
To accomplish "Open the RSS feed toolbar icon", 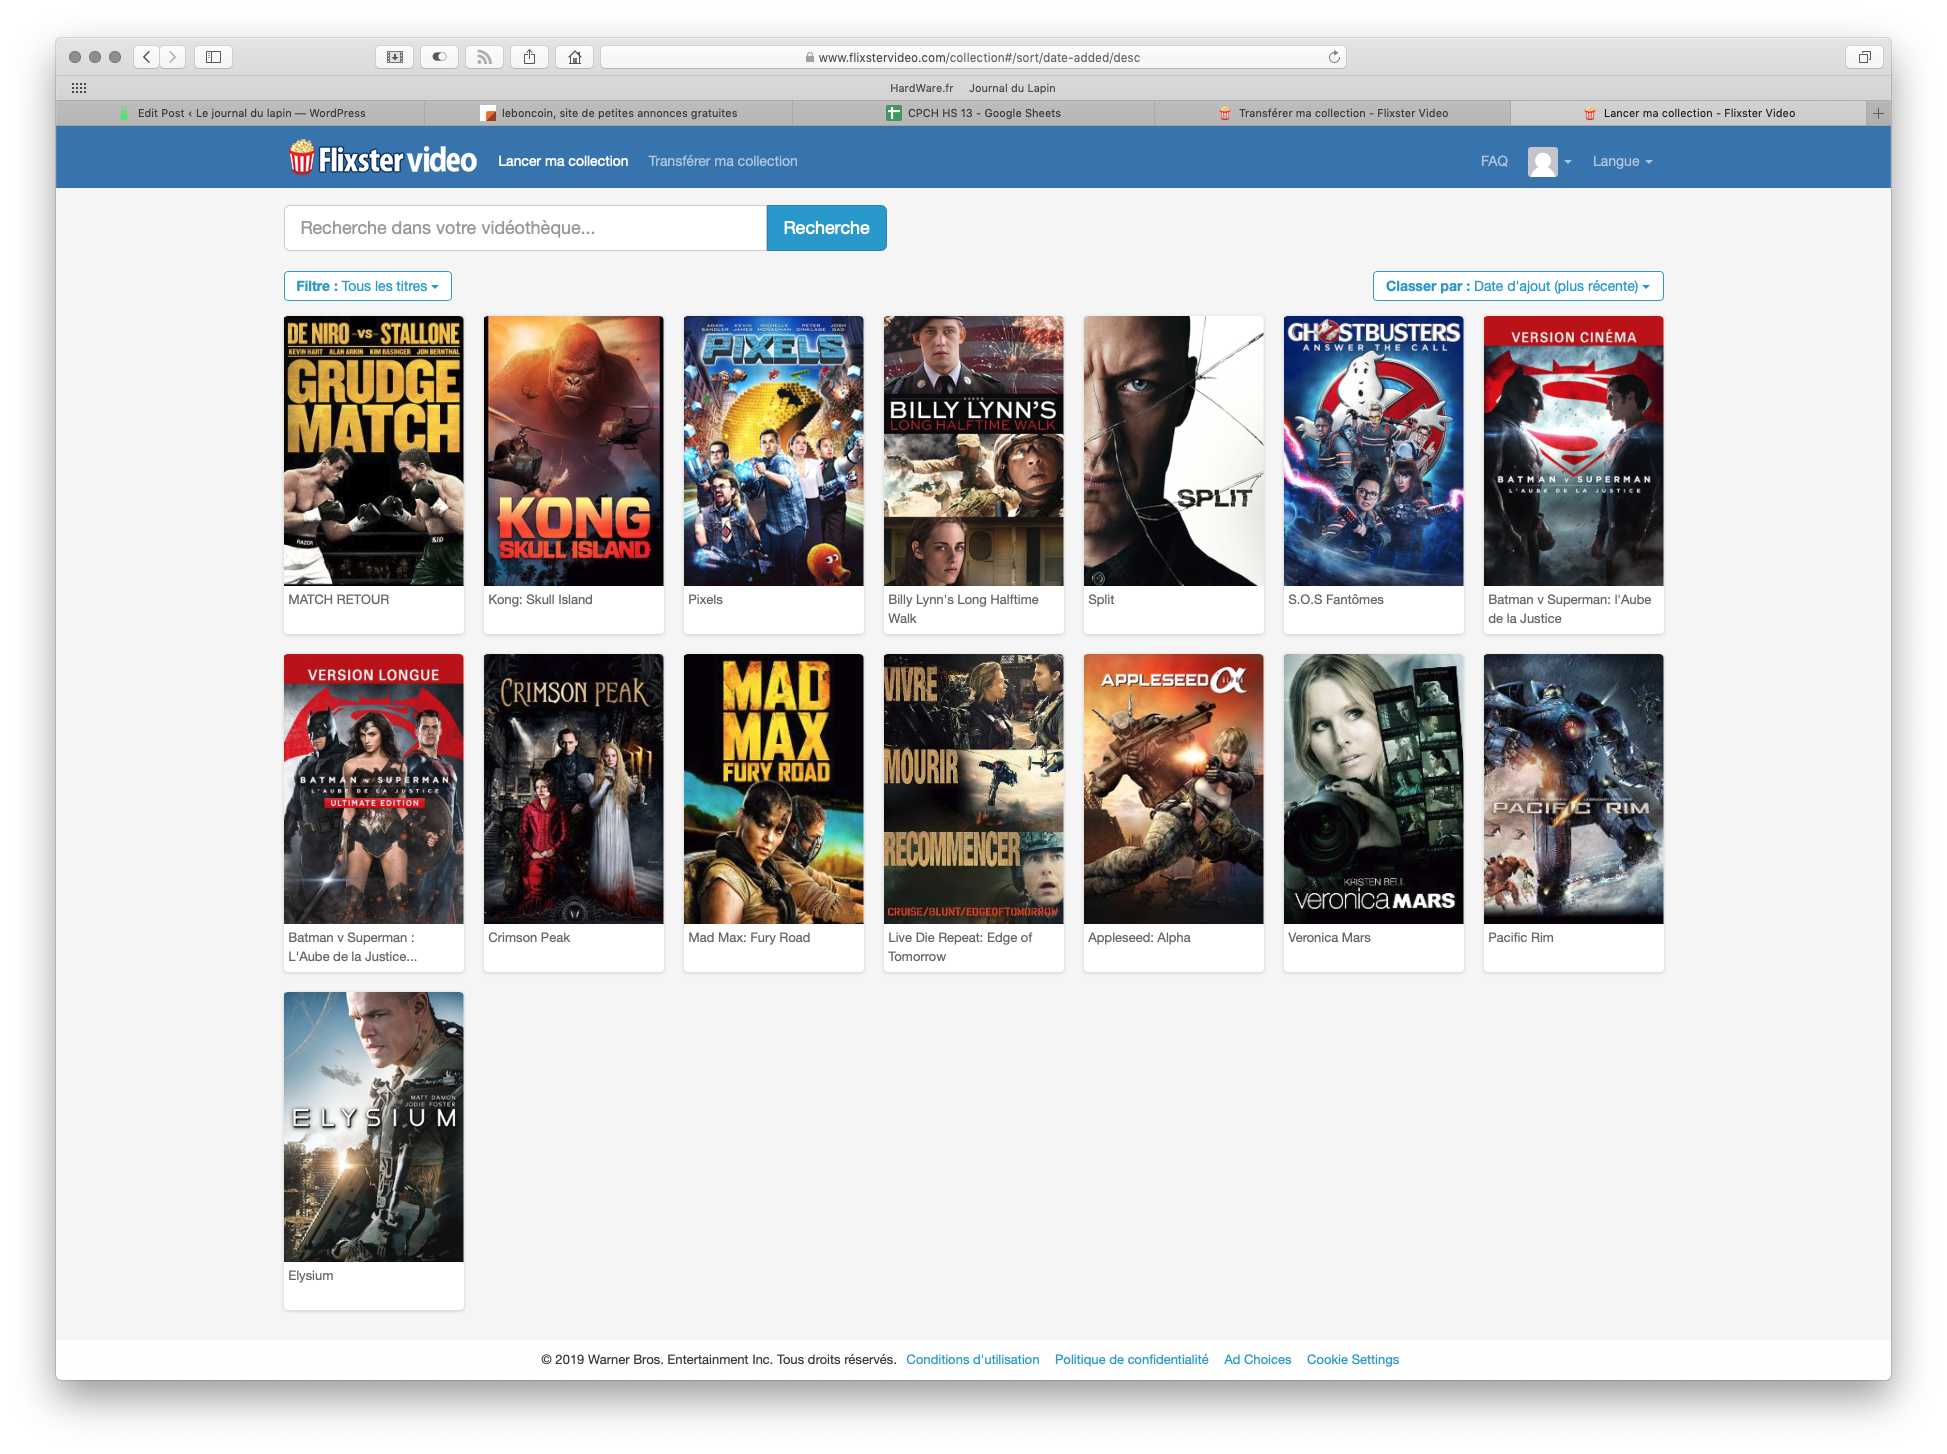I will click(484, 57).
